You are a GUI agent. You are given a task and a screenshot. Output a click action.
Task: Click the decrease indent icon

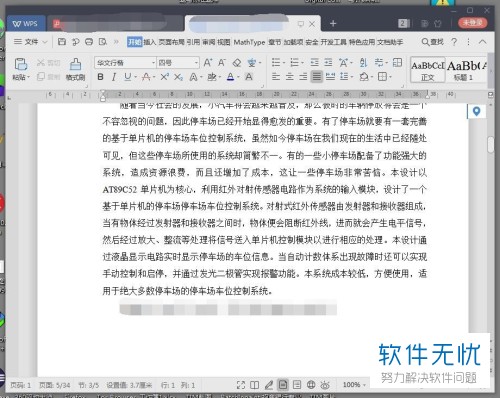(314, 62)
